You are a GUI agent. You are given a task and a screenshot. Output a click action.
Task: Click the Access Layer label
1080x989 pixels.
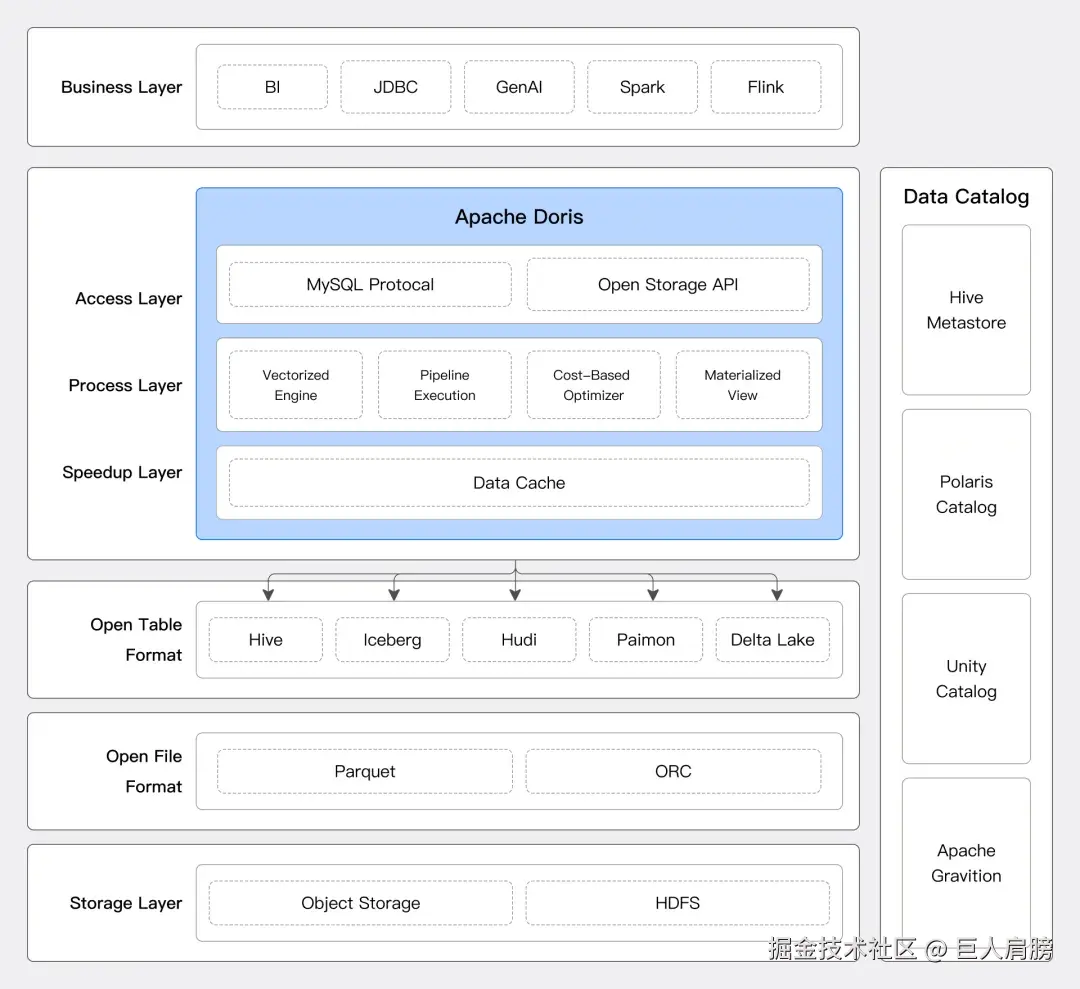(129, 299)
